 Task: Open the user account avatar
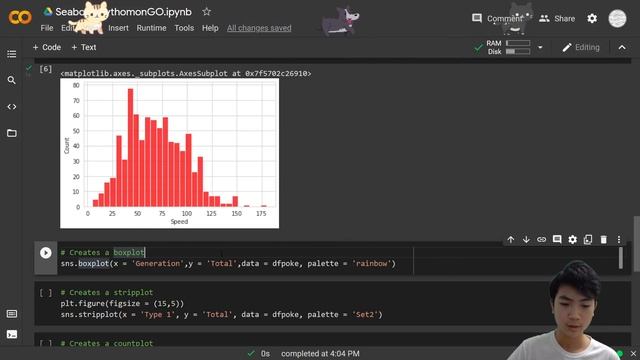click(x=617, y=18)
